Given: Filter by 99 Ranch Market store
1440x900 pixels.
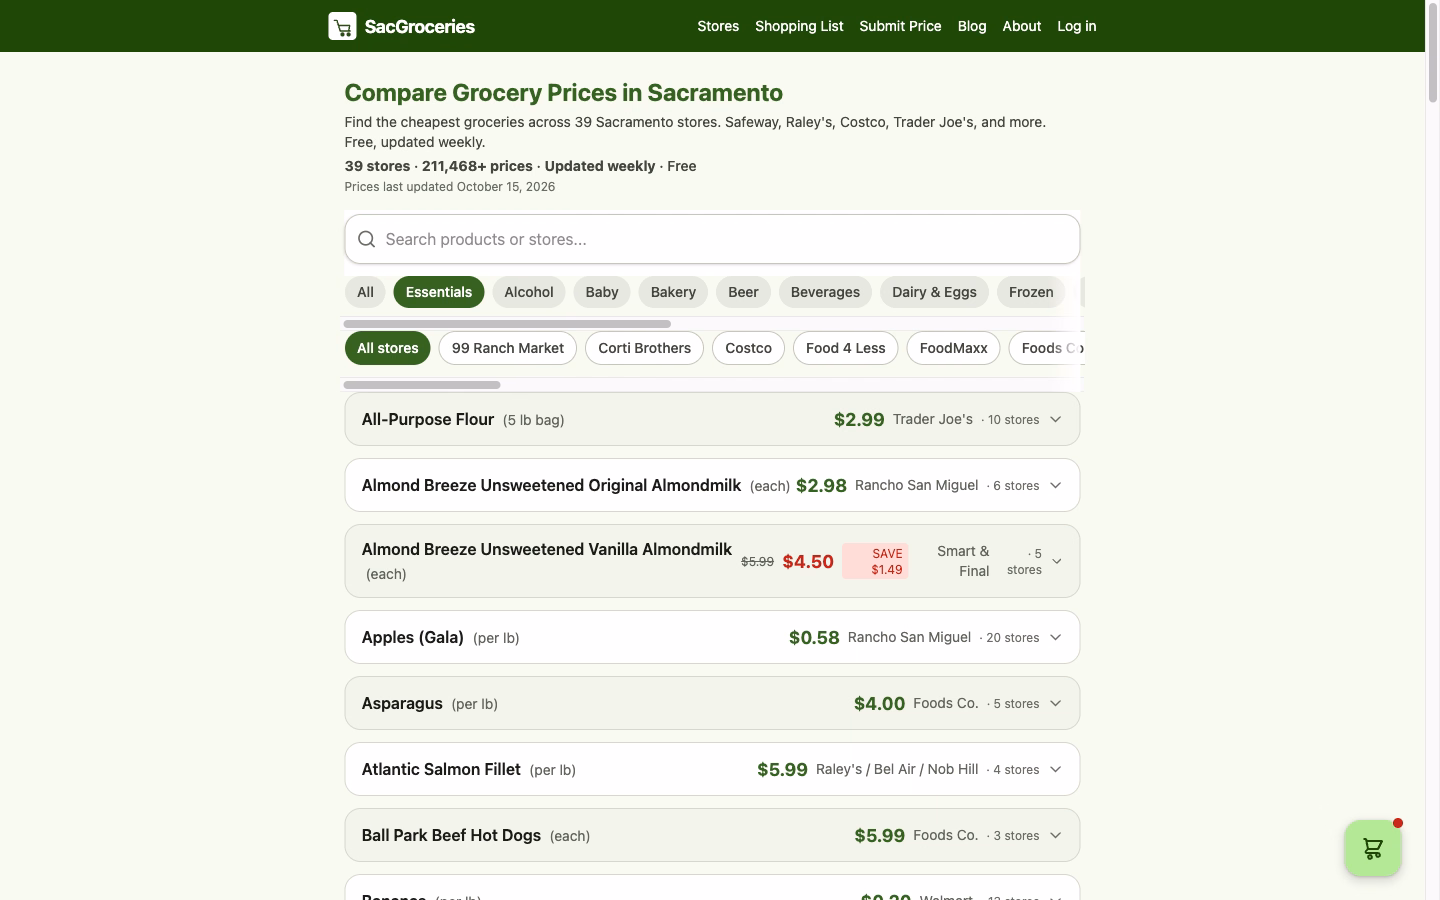Looking at the screenshot, I should (x=508, y=348).
